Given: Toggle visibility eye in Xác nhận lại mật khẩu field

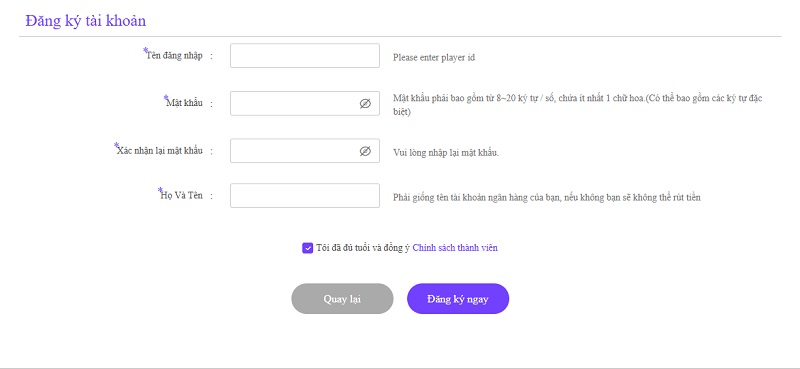Looking at the screenshot, I should pyautogui.click(x=365, y=151).
